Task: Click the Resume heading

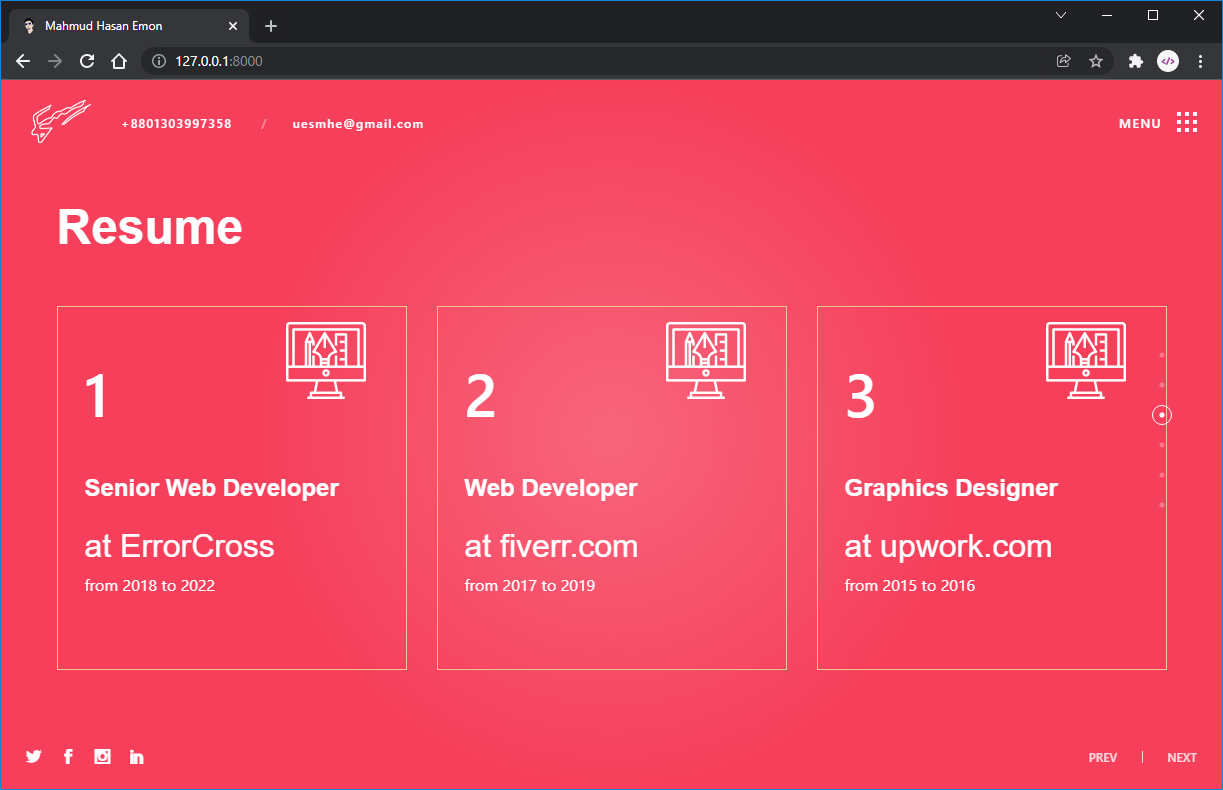Action: click(150, 227)
